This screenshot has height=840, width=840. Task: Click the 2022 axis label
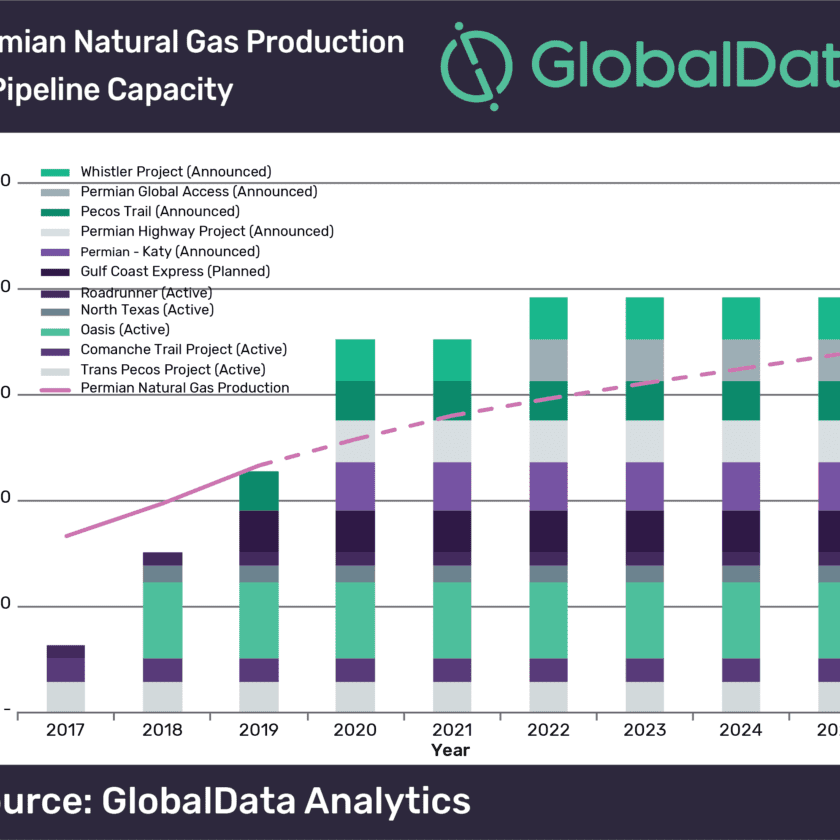[548, 730]
